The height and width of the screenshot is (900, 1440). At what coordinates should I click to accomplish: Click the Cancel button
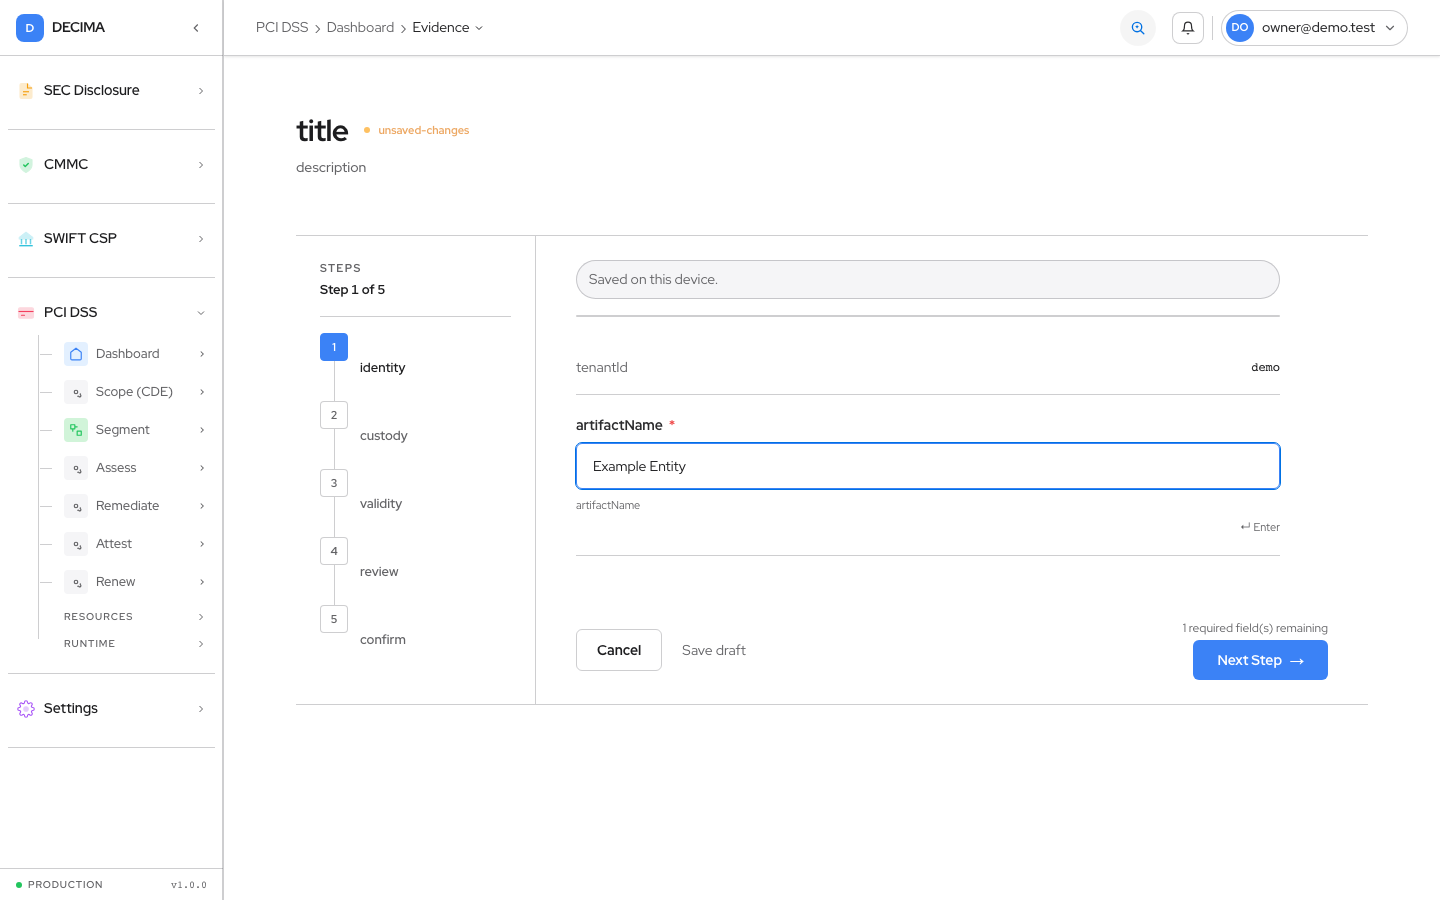pos(619,650)
